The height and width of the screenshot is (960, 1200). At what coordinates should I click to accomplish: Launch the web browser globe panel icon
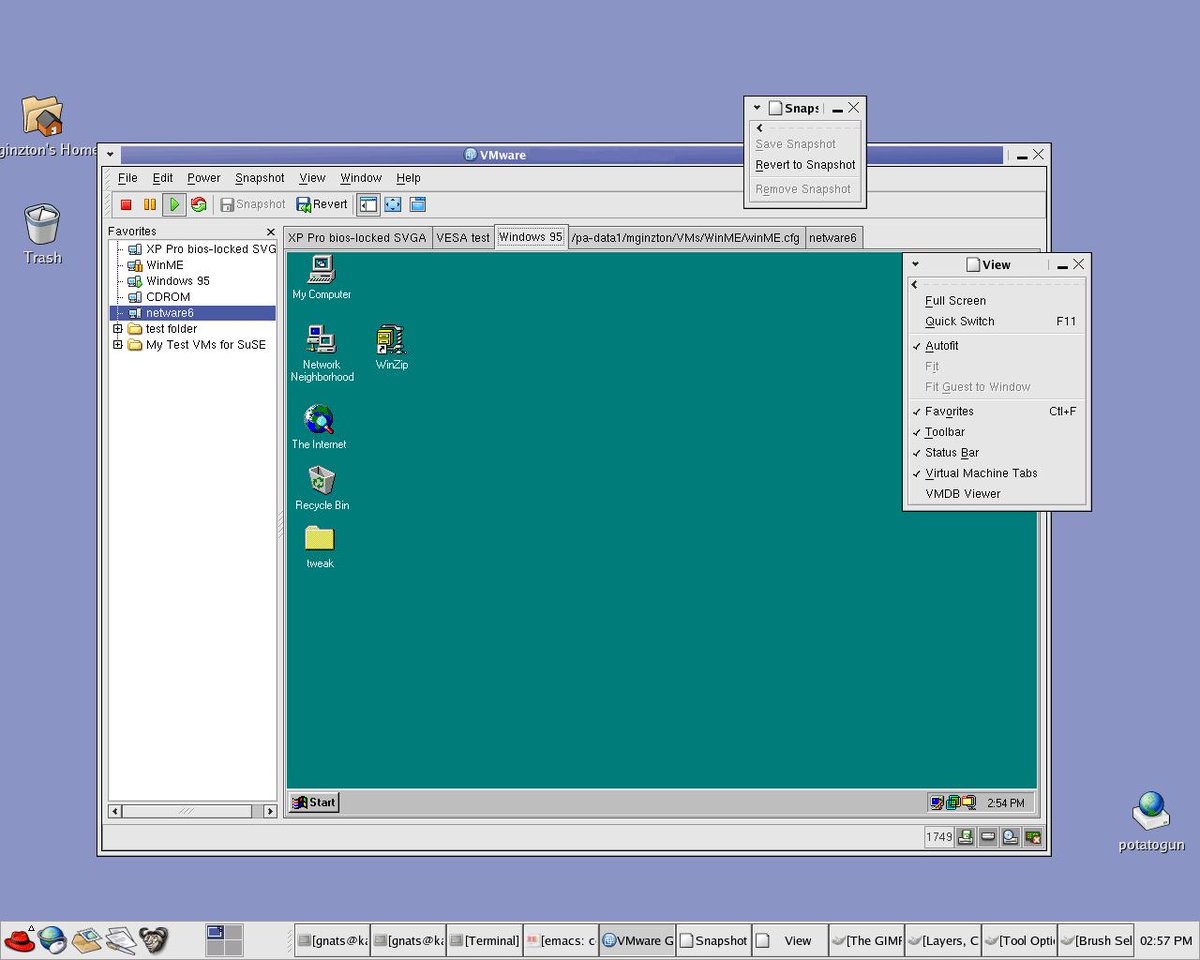pyautogui.click(x=52, y=940)
